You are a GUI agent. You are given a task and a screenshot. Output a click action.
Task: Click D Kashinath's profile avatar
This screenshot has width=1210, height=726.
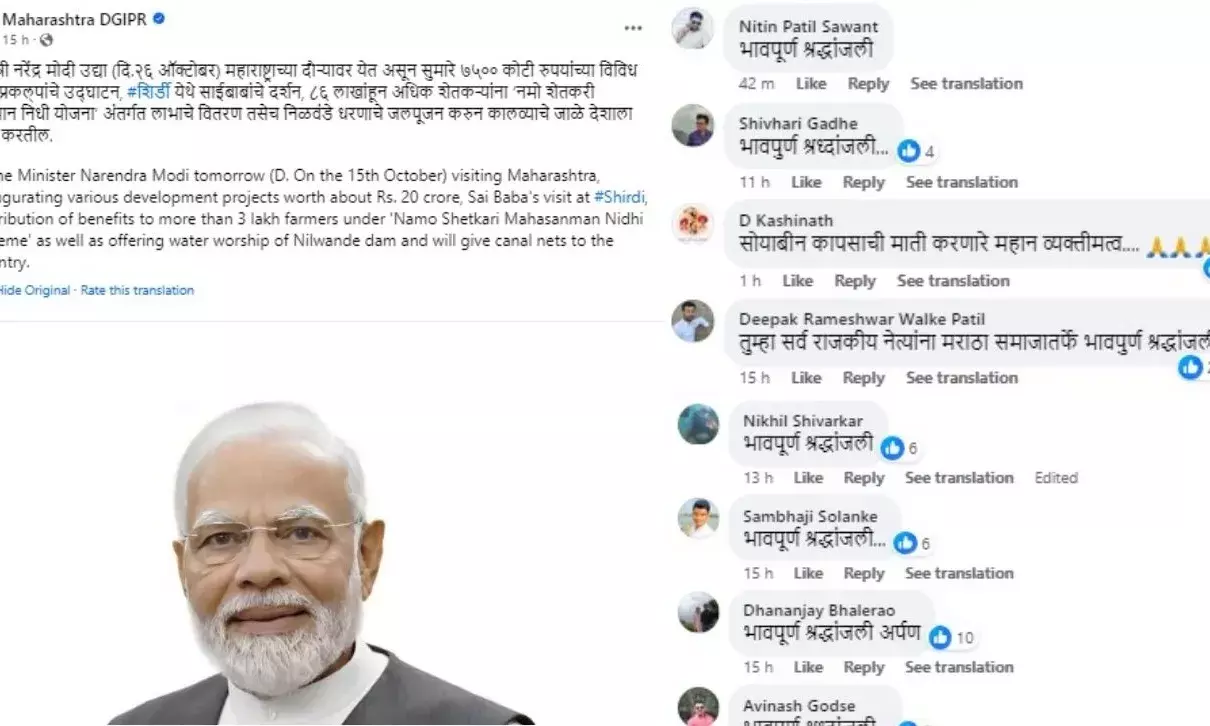coord(692,223)
